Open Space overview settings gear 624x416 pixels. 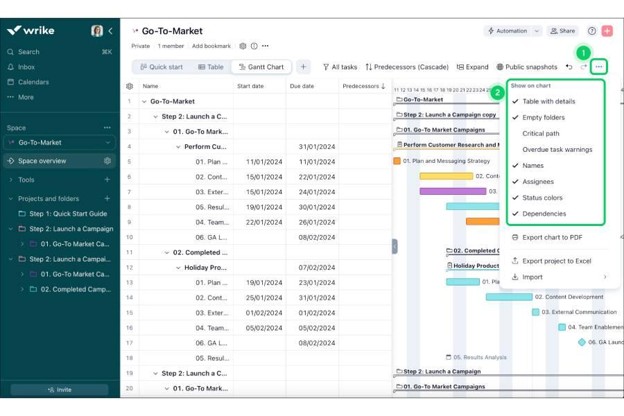(x=107, y=161)
